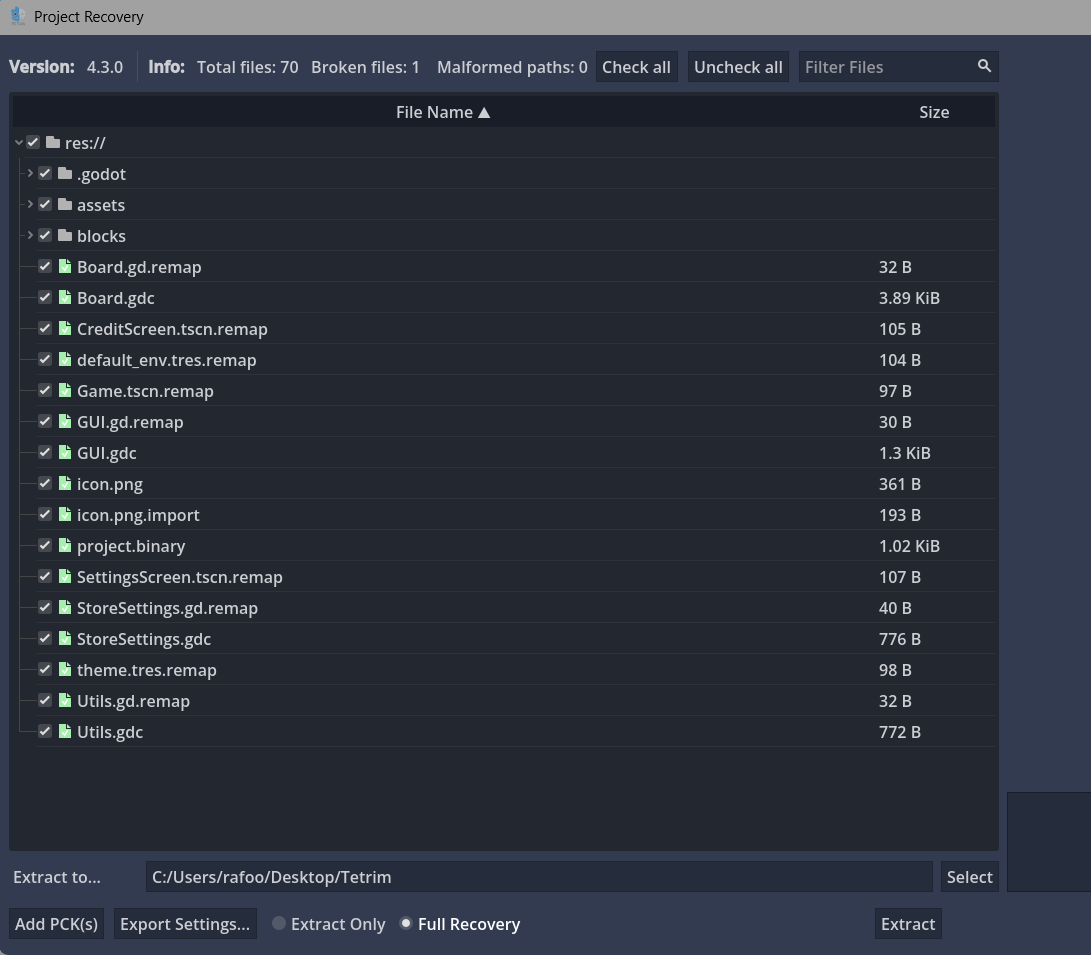
Task: Click the file icon next to icon.png
Action: tap(65, 484)
